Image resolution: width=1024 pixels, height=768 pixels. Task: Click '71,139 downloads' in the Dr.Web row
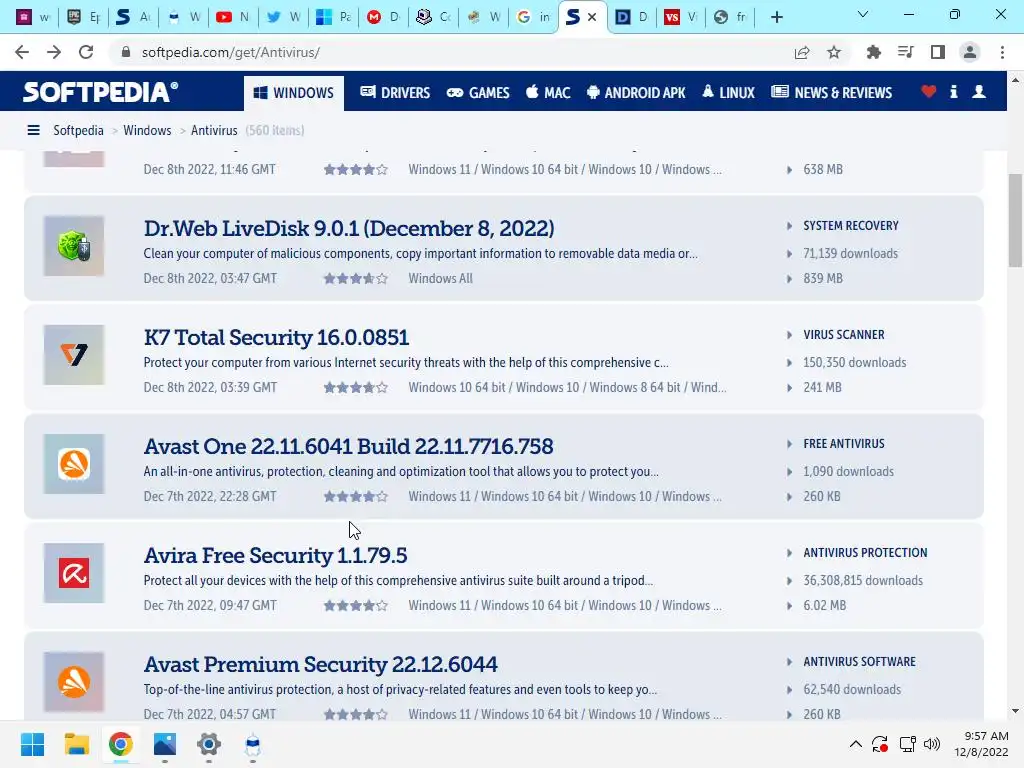850,253
